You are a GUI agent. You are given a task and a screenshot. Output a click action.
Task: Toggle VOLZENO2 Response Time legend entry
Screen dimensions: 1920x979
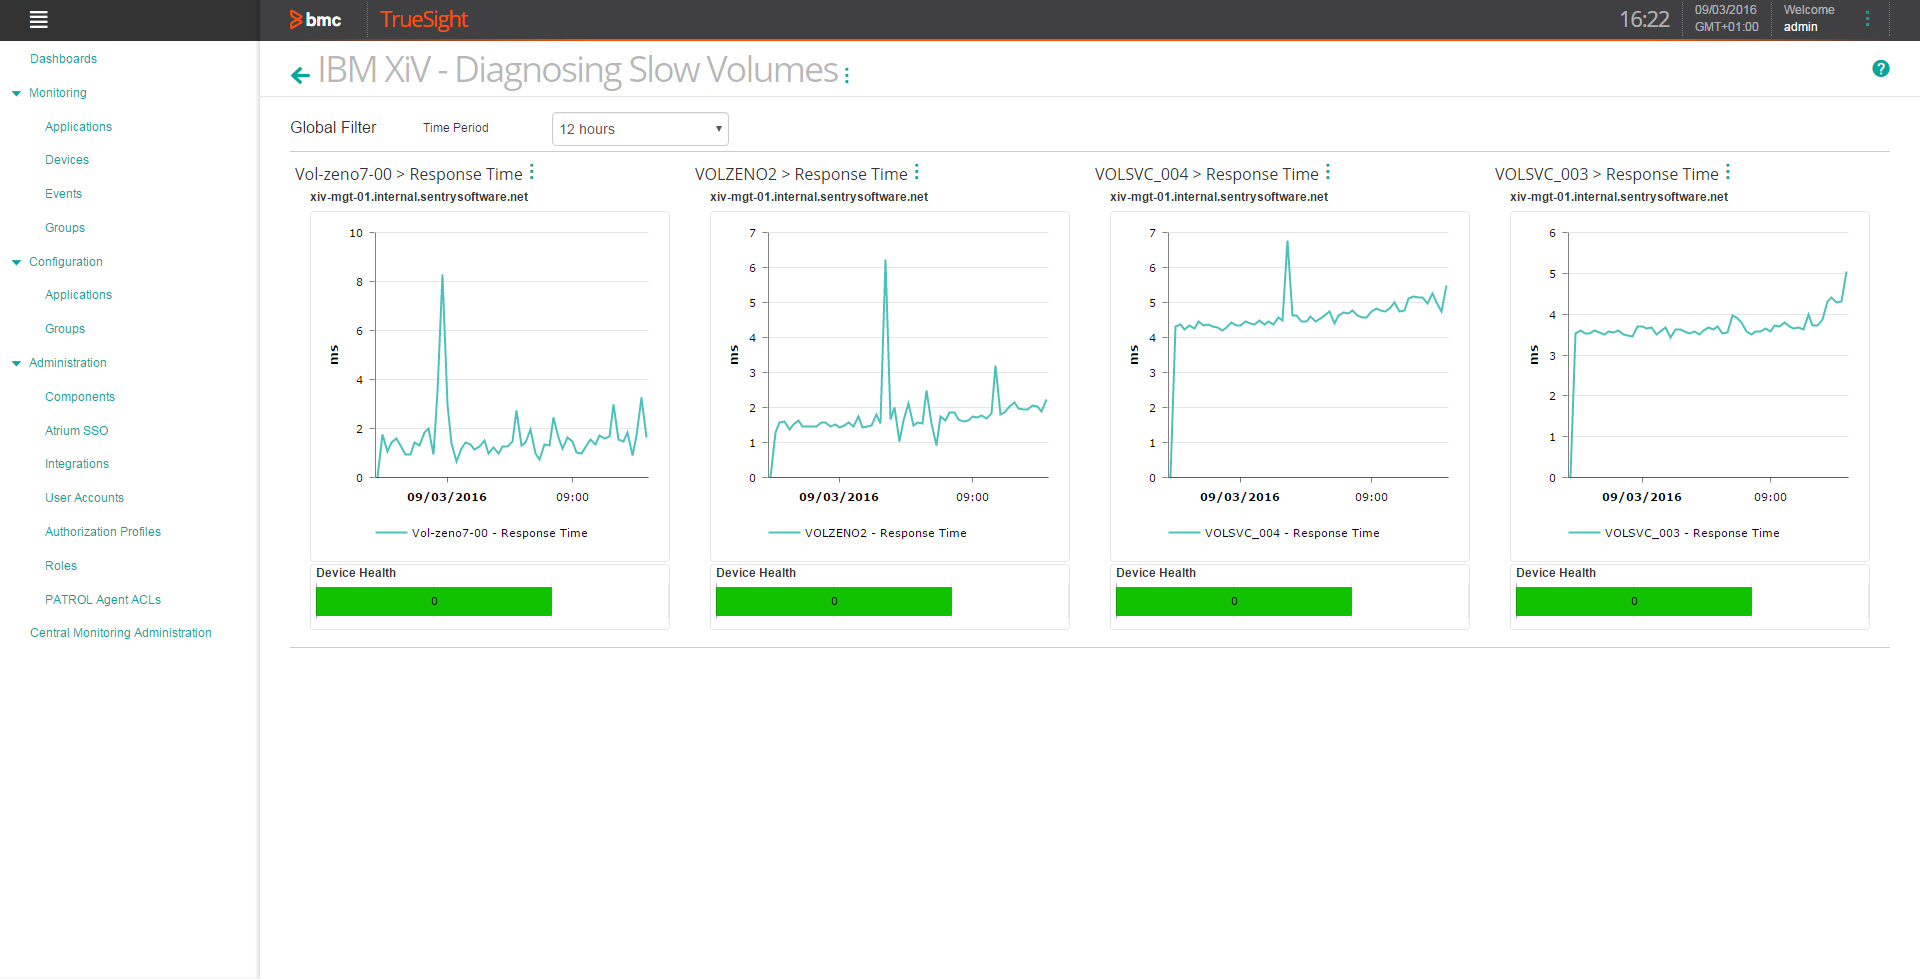tap(868, 533)
